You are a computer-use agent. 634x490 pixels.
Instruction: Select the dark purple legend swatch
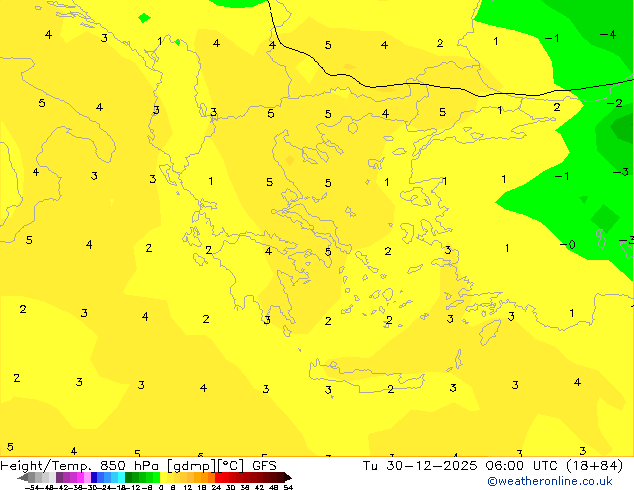click(59, 477)
